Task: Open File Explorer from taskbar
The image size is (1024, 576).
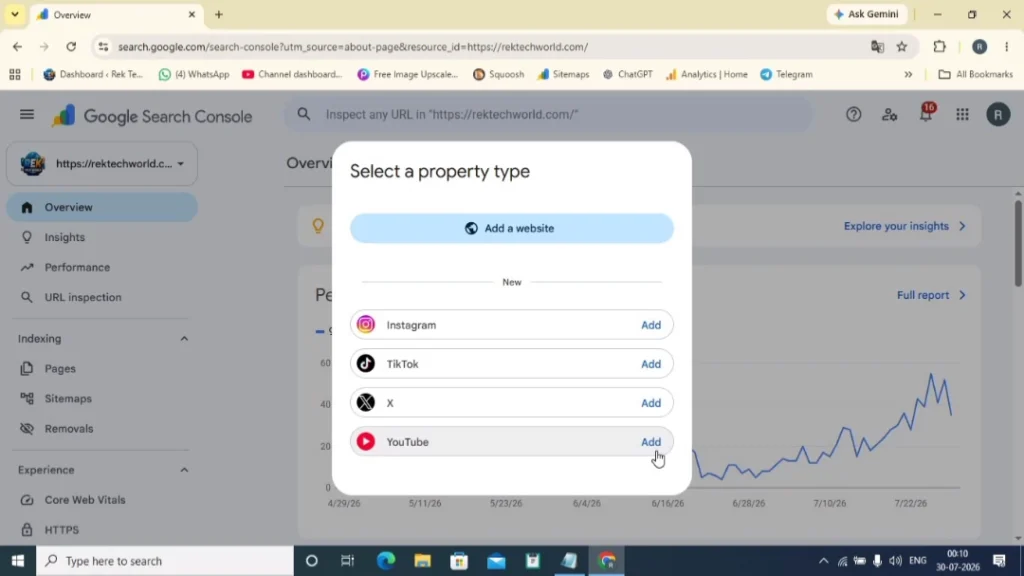Action: pos(423,561)
